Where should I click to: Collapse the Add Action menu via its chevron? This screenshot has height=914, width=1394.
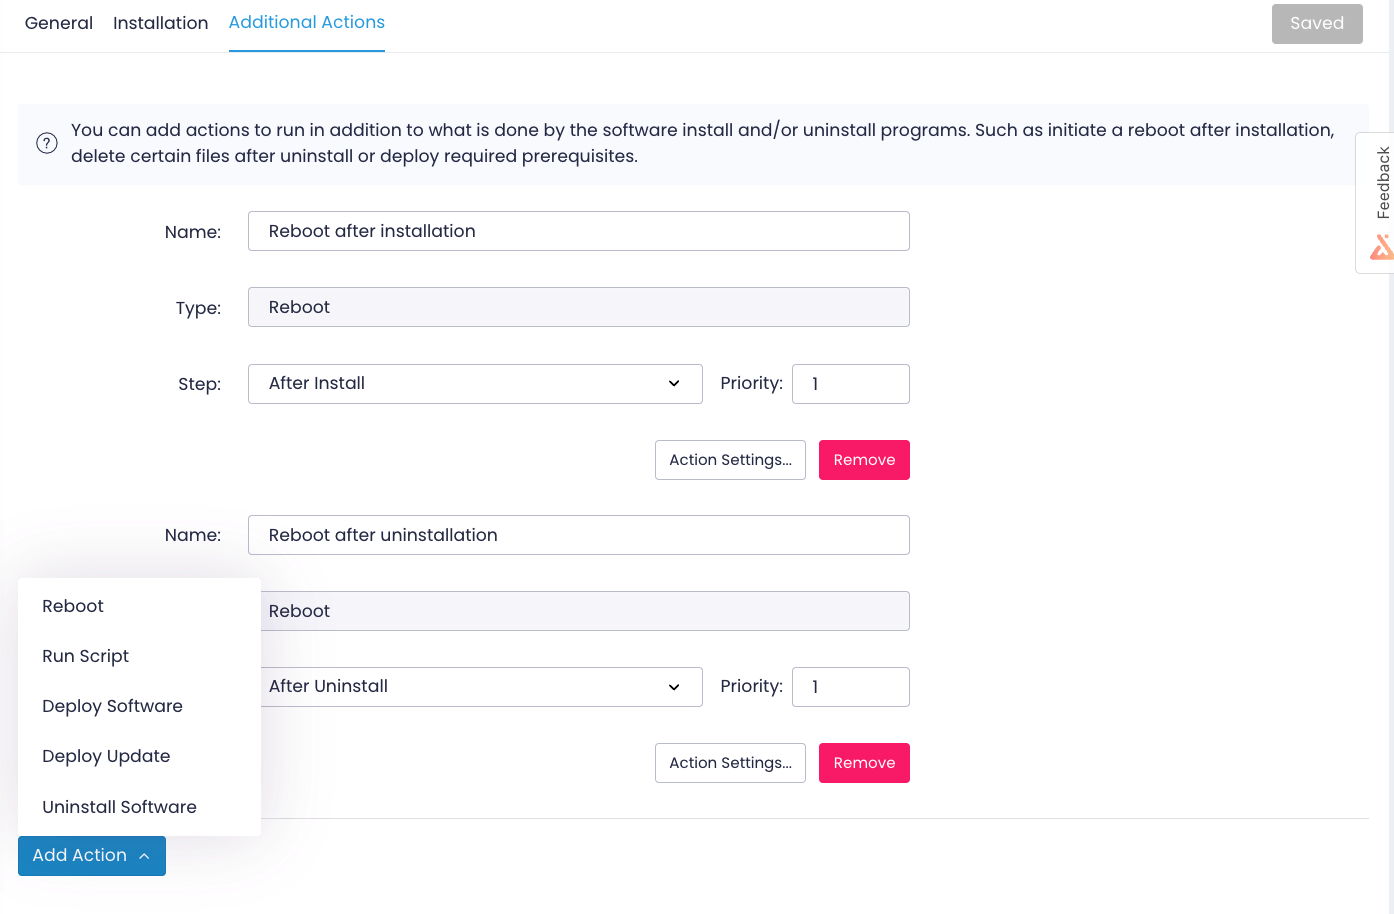click(x=146, y=855)
